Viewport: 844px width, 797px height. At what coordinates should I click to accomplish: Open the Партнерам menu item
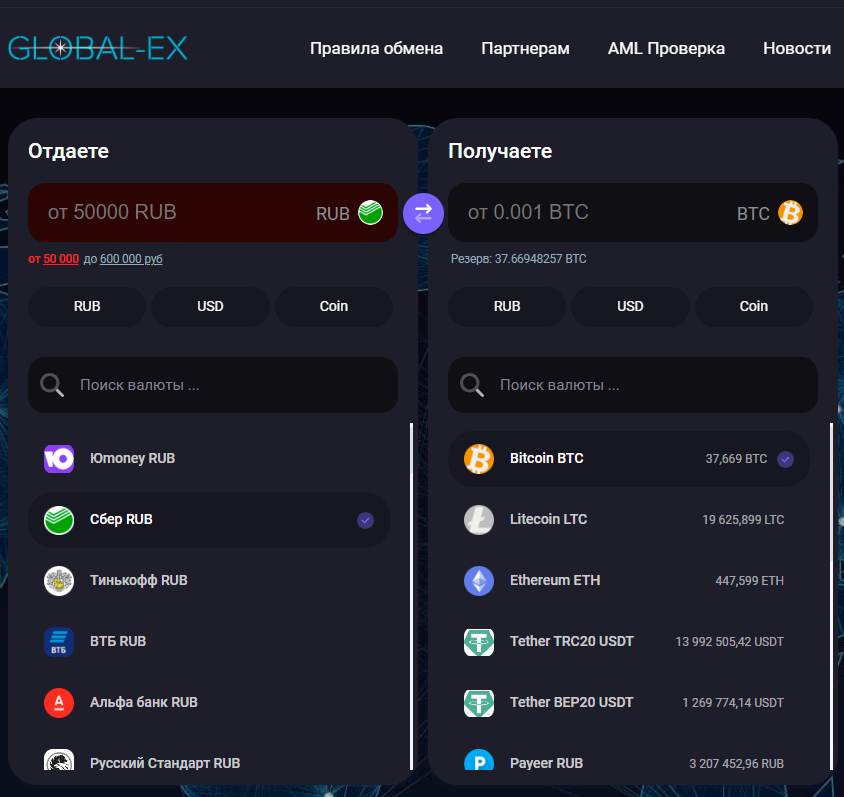[525, 48]
